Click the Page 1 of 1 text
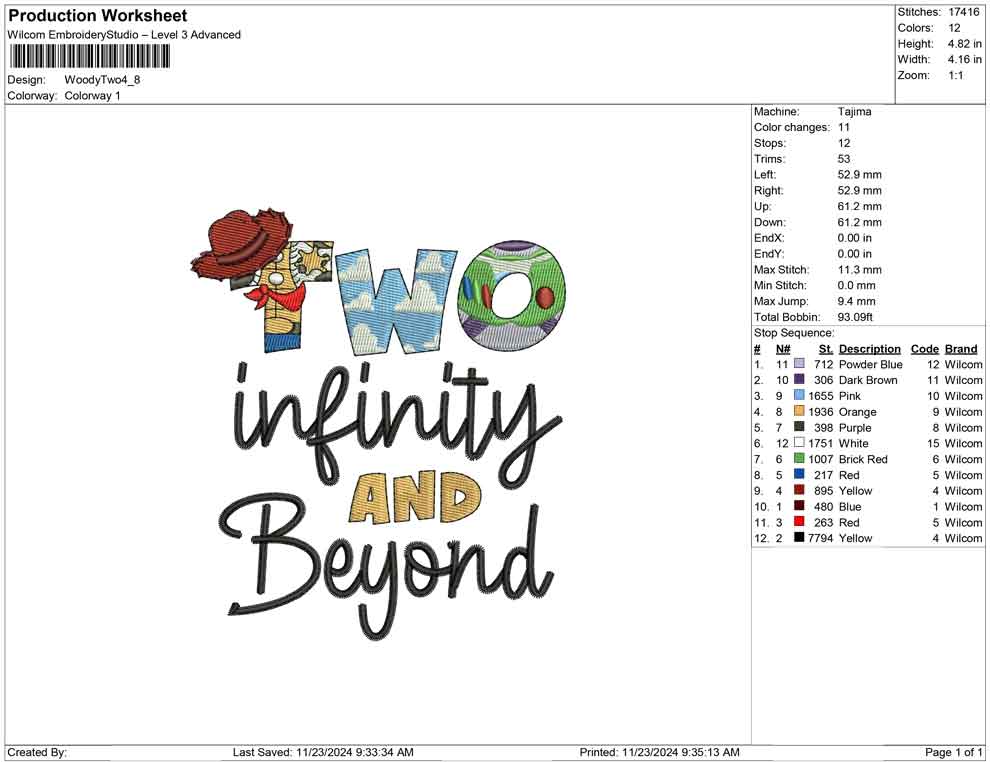990x762 pixels. 953,752
